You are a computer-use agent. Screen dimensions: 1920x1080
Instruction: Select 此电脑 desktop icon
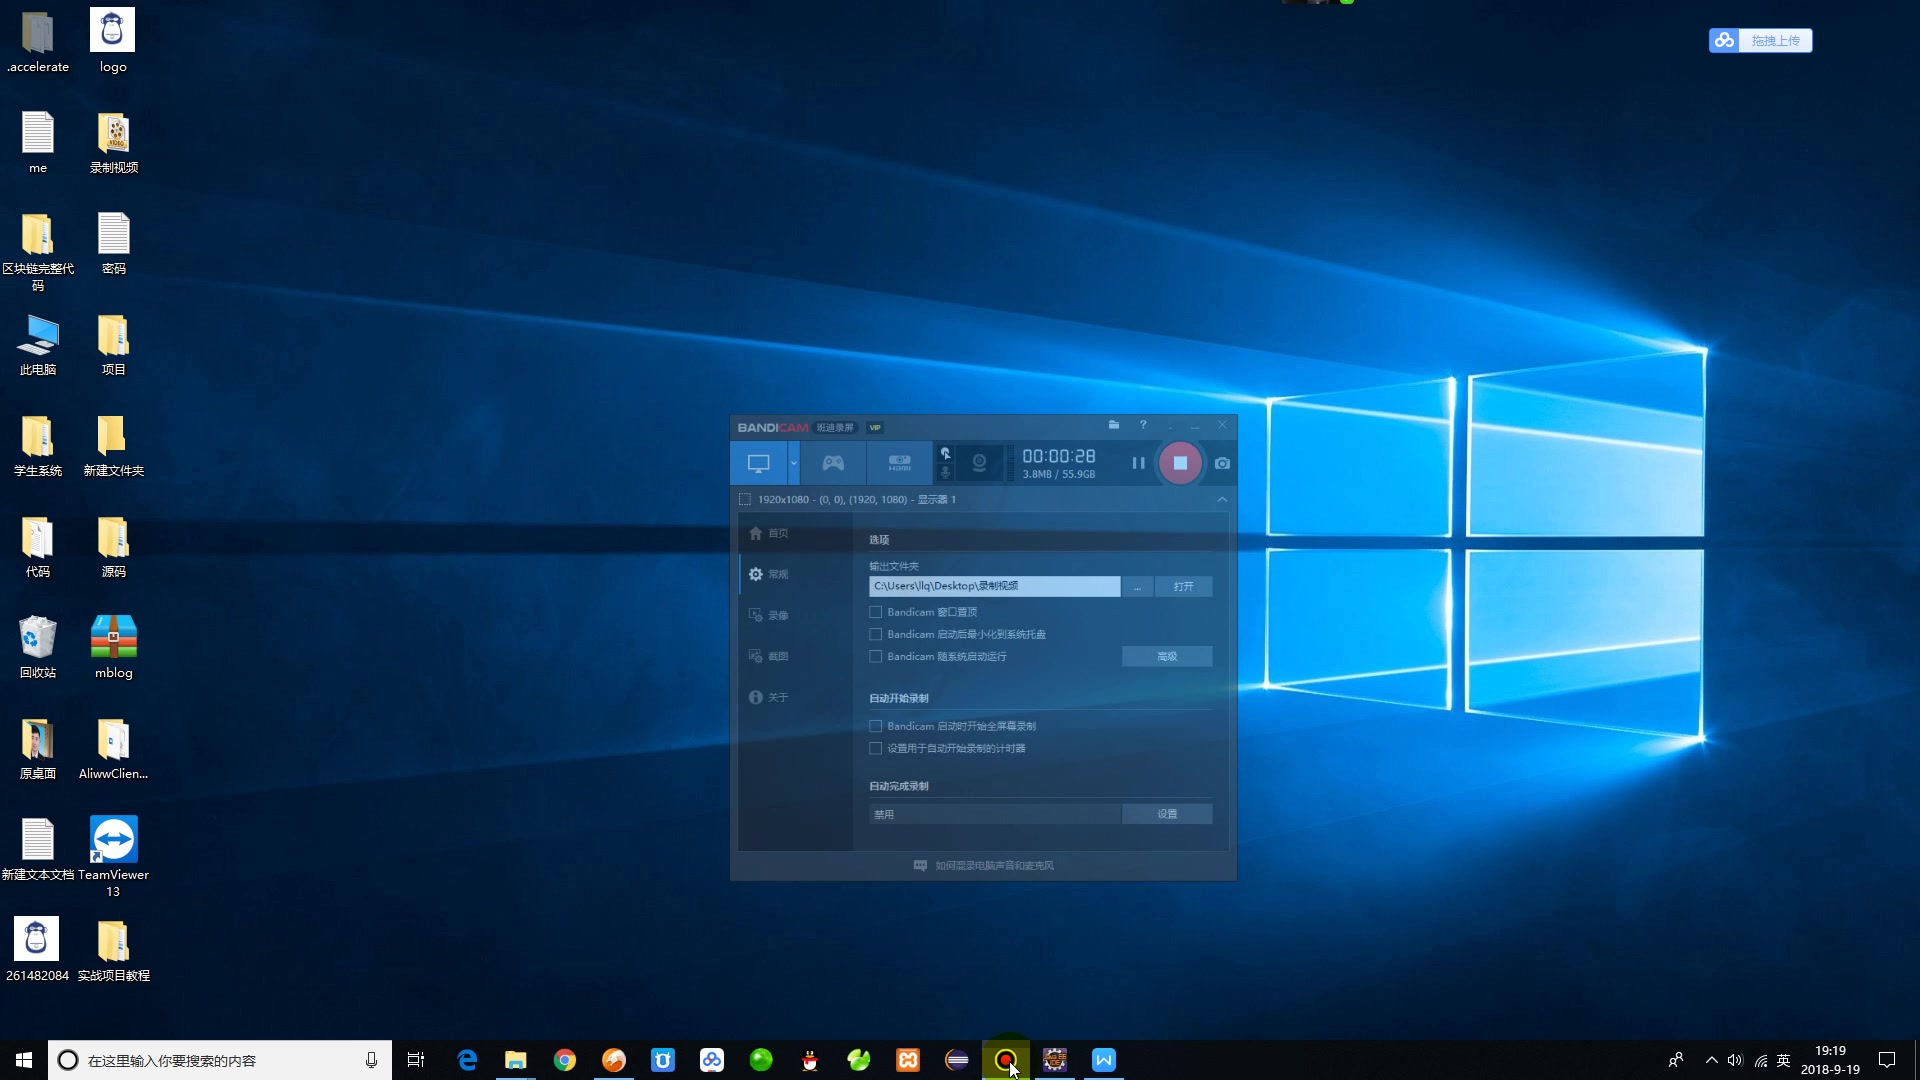pyautogui.click(x=38, y=345)
